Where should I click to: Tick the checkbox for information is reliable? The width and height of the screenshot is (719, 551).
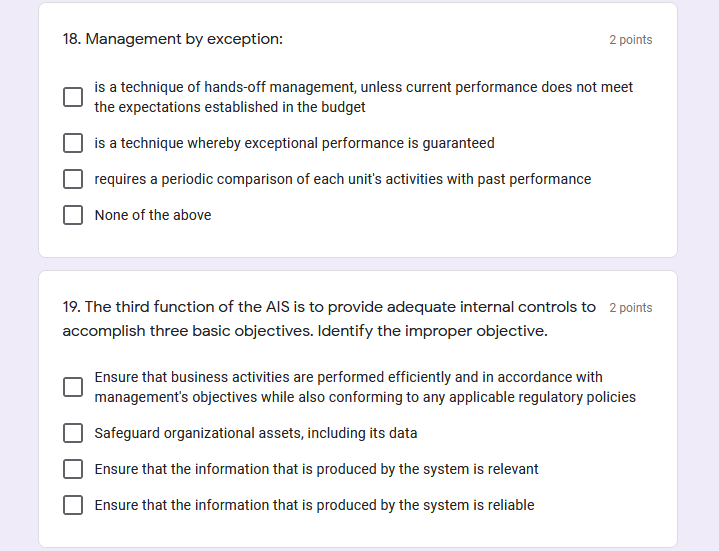point(73,505)
